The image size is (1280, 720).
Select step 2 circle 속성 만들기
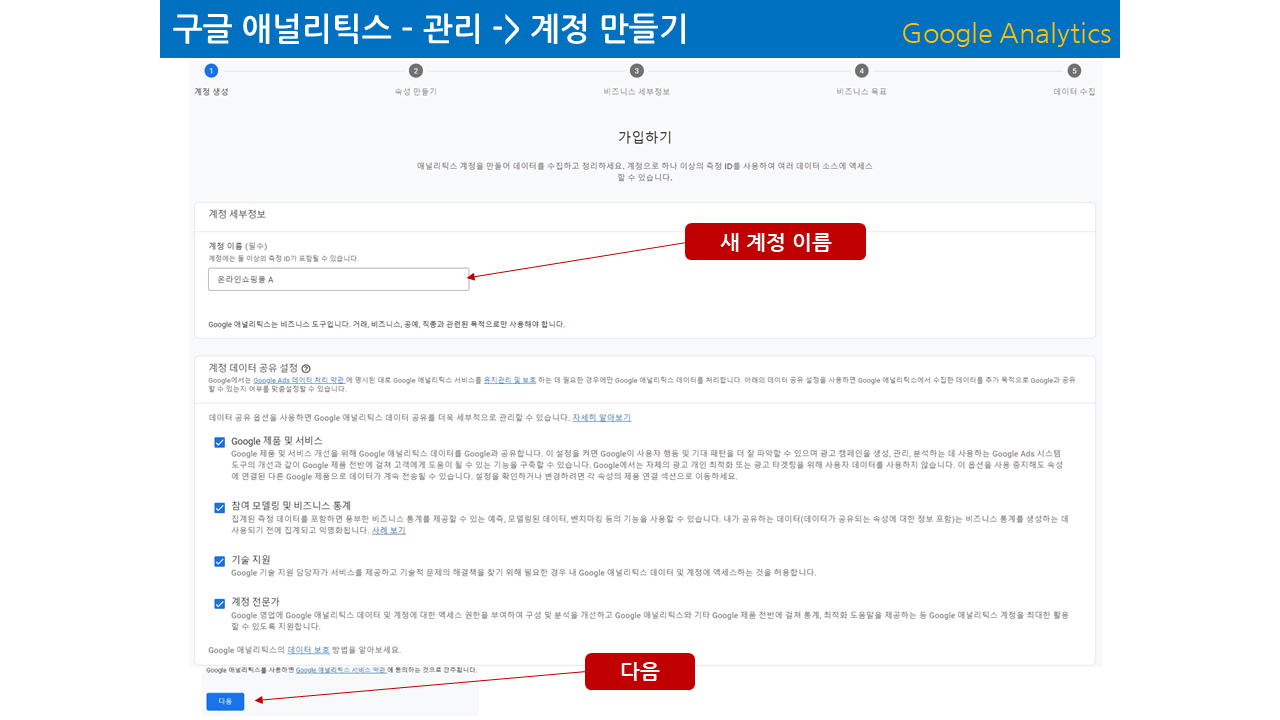pyautogui.click(x=416, y=71)
